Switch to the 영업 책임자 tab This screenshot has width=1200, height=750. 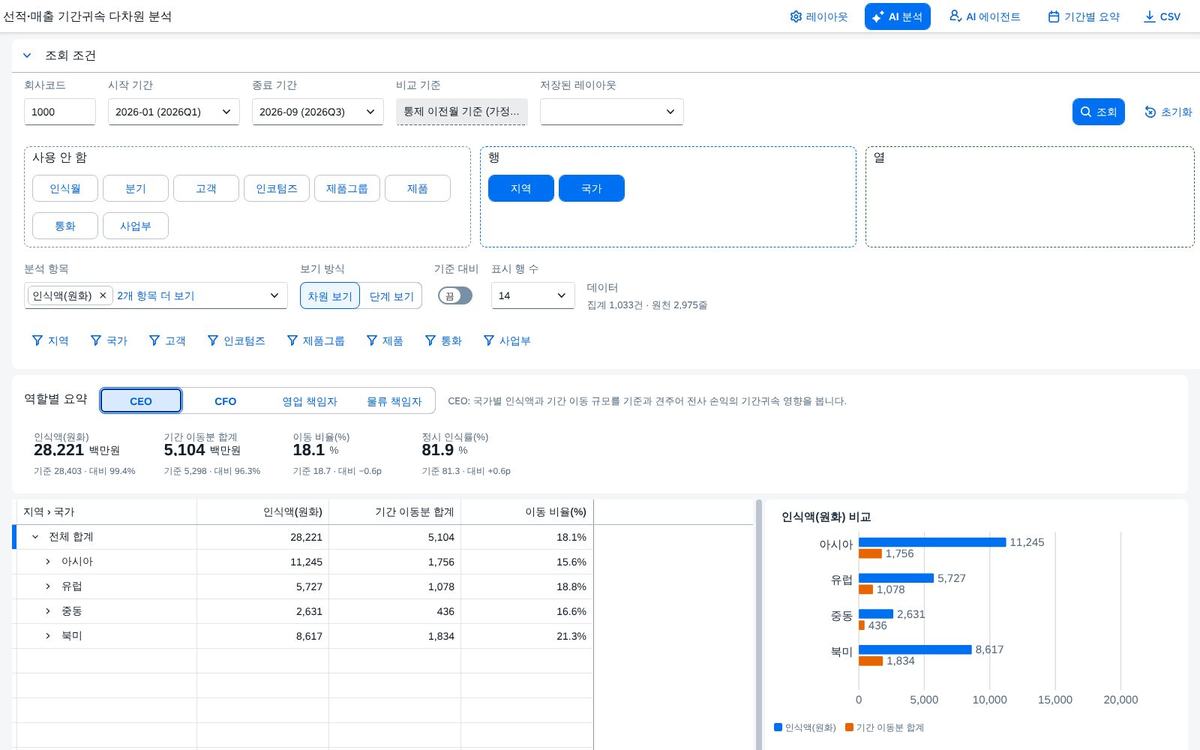pyautogui.click(x=309, y=401)
